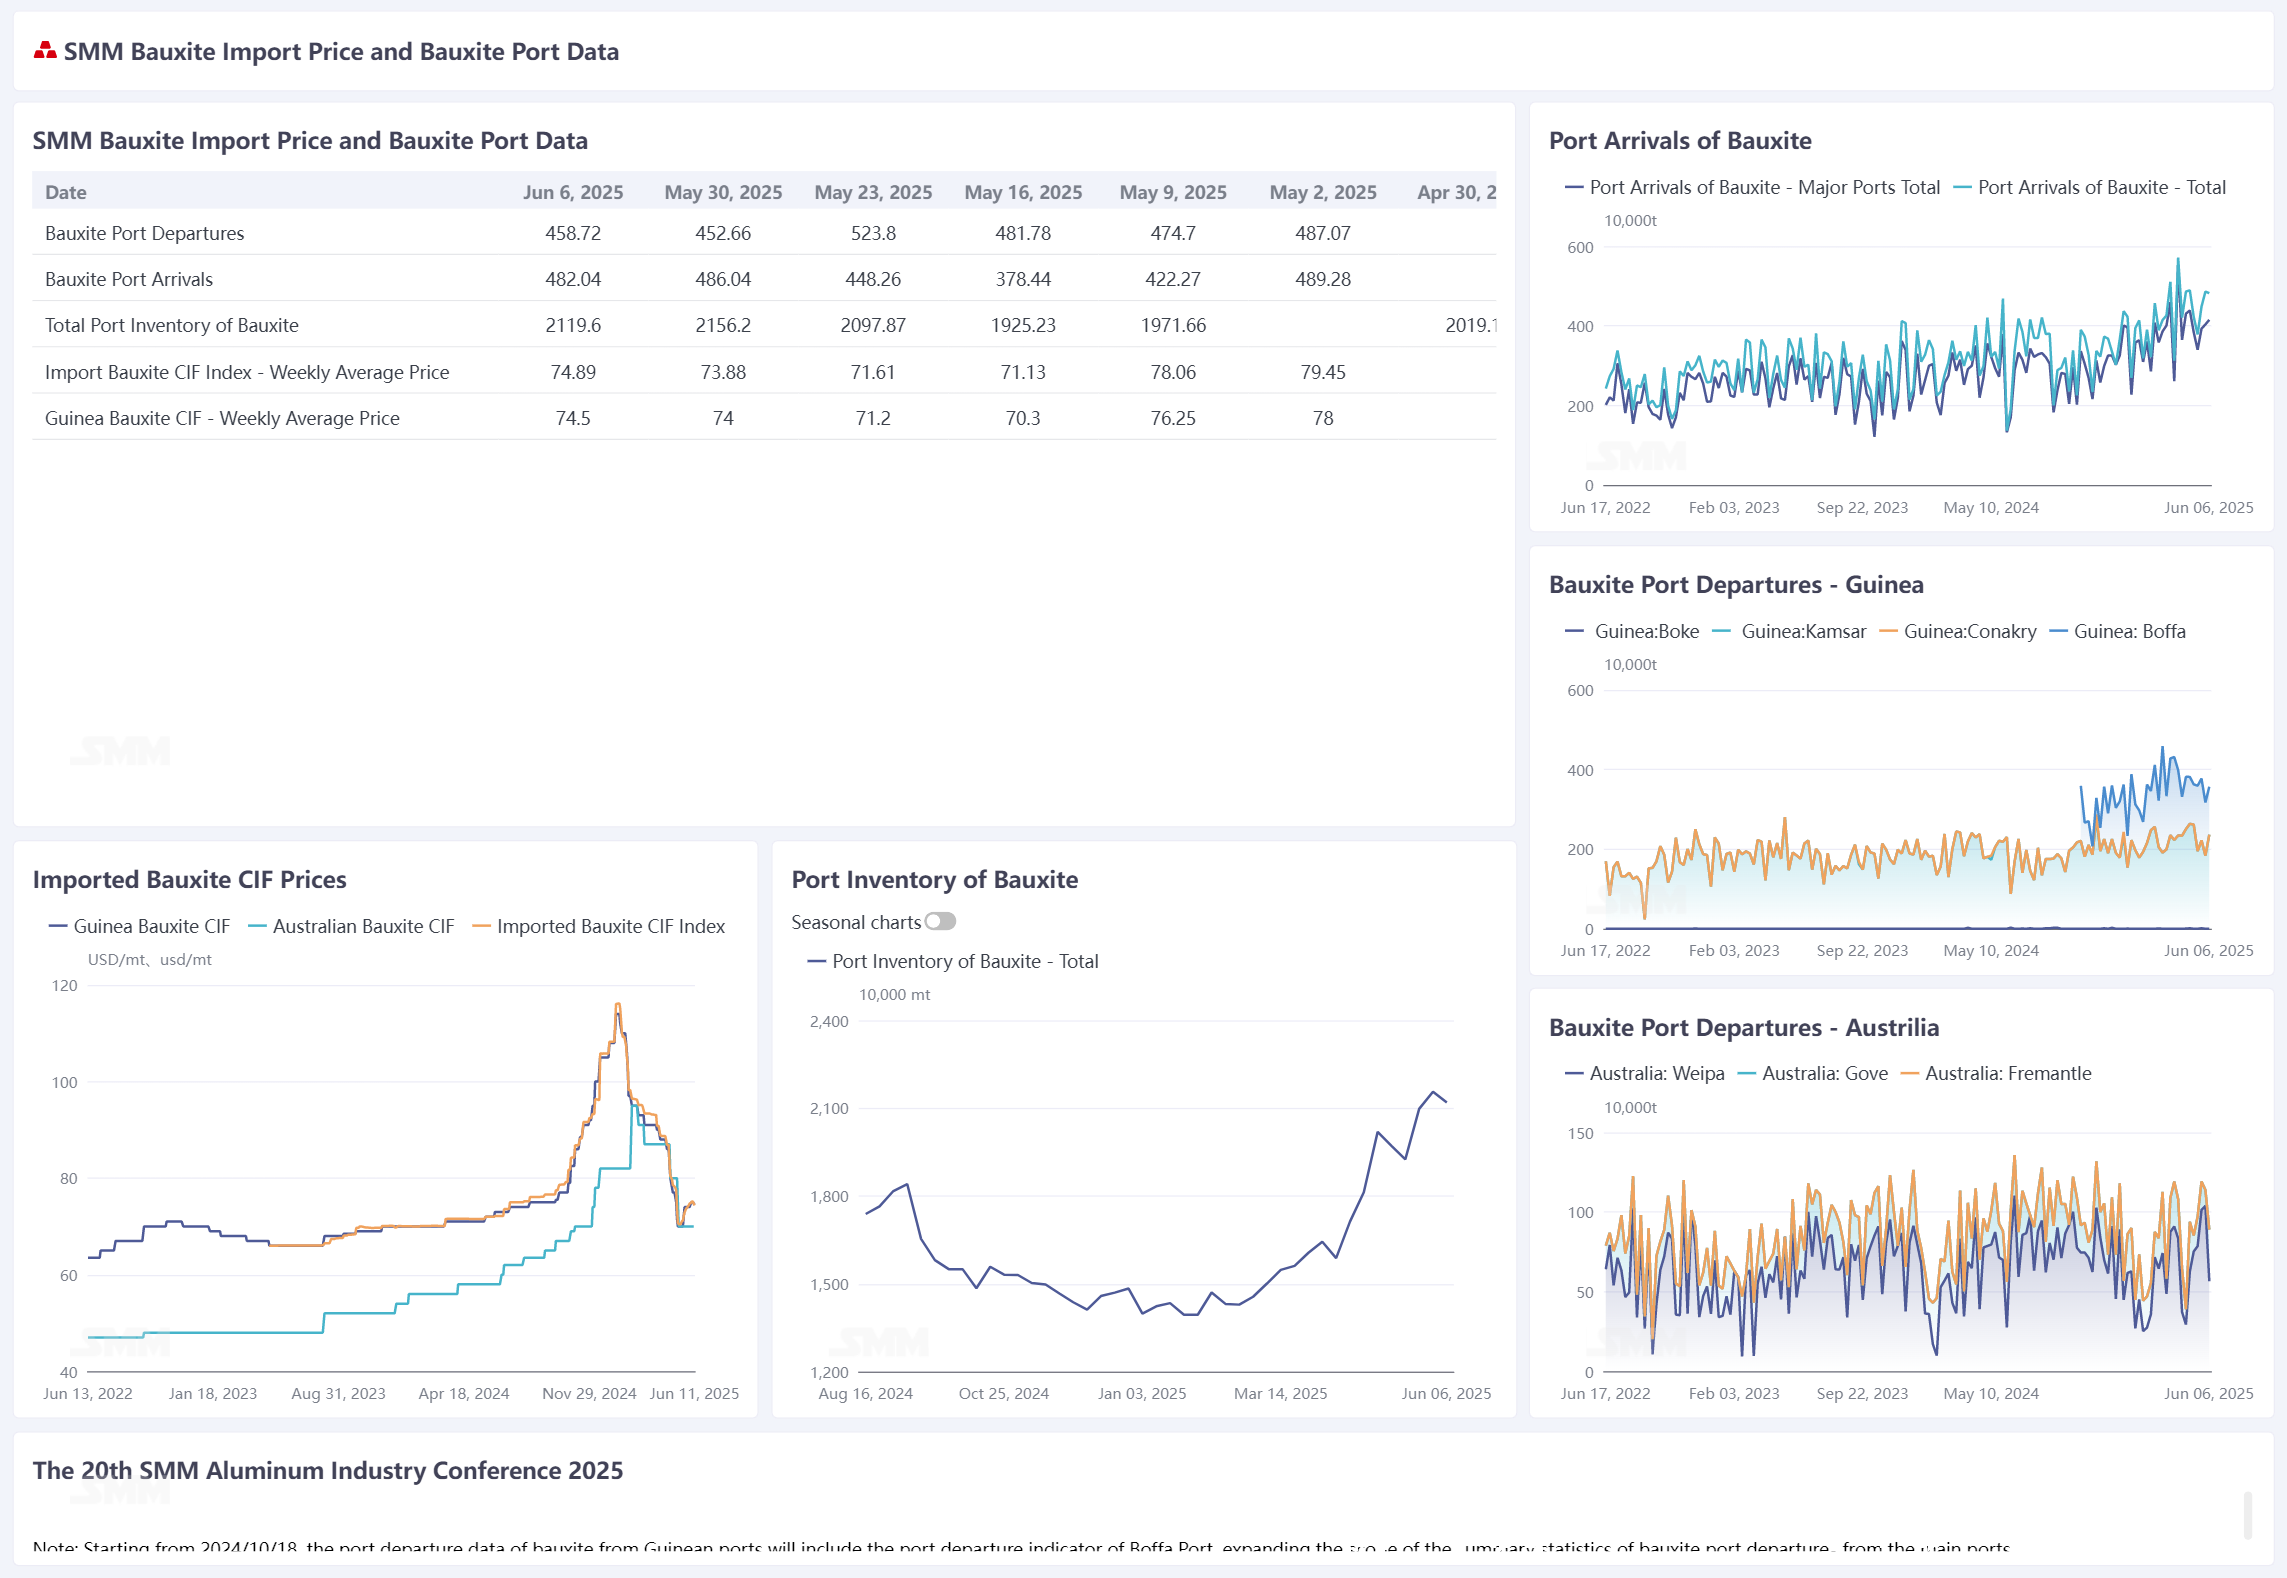
Task: Click the Port Inventory of Bauxite title
Action: 935,880
